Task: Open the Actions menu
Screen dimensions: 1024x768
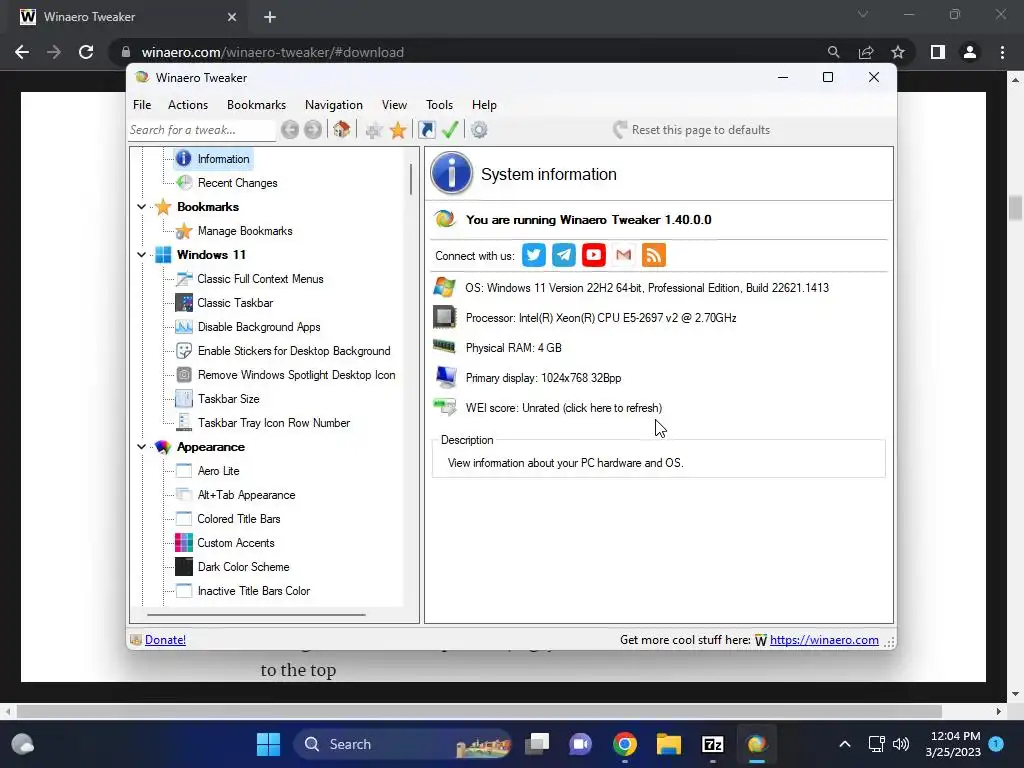Action: coord(188,104)
